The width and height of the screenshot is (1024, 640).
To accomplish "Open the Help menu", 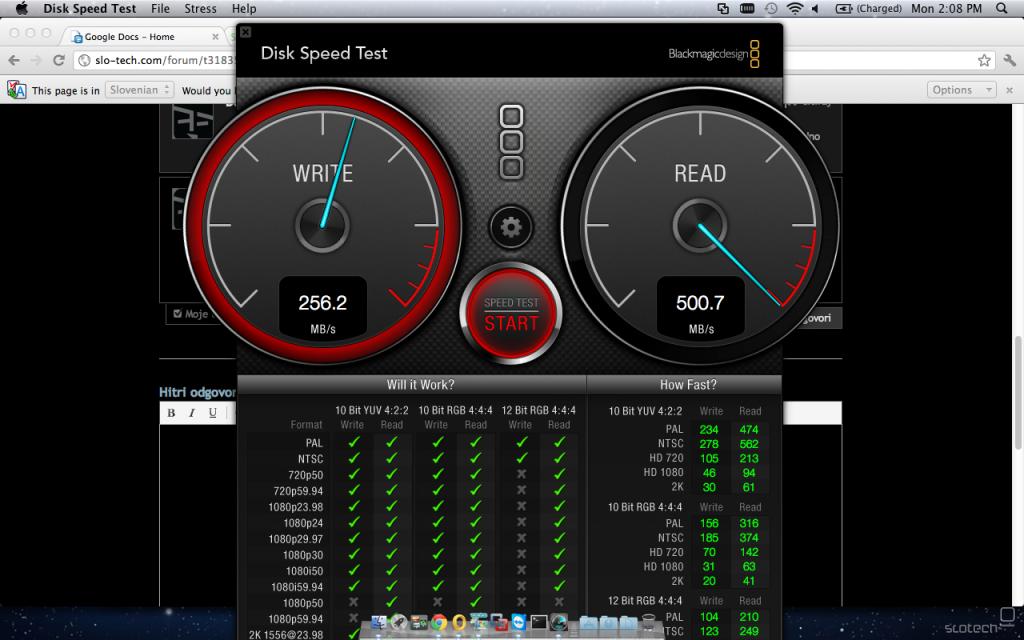I will click(244, 8).
